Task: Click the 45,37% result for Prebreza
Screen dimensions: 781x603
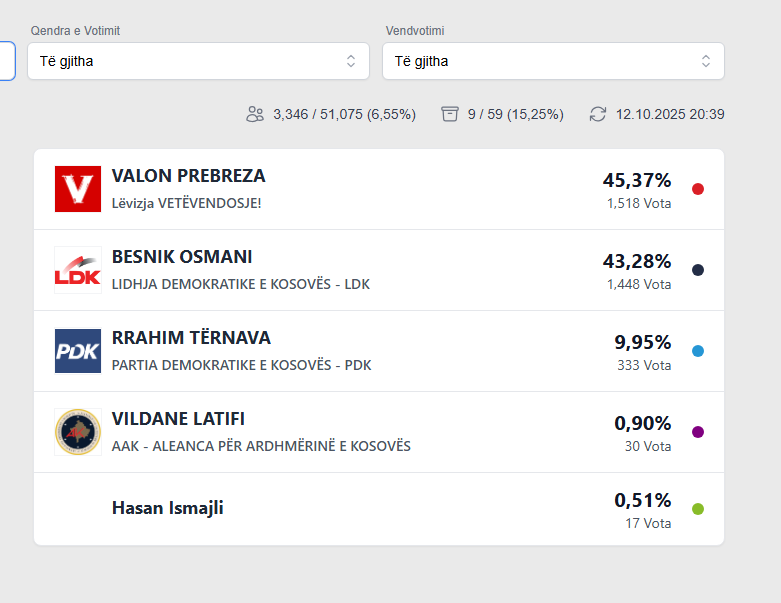Action: tap(637, 180)
